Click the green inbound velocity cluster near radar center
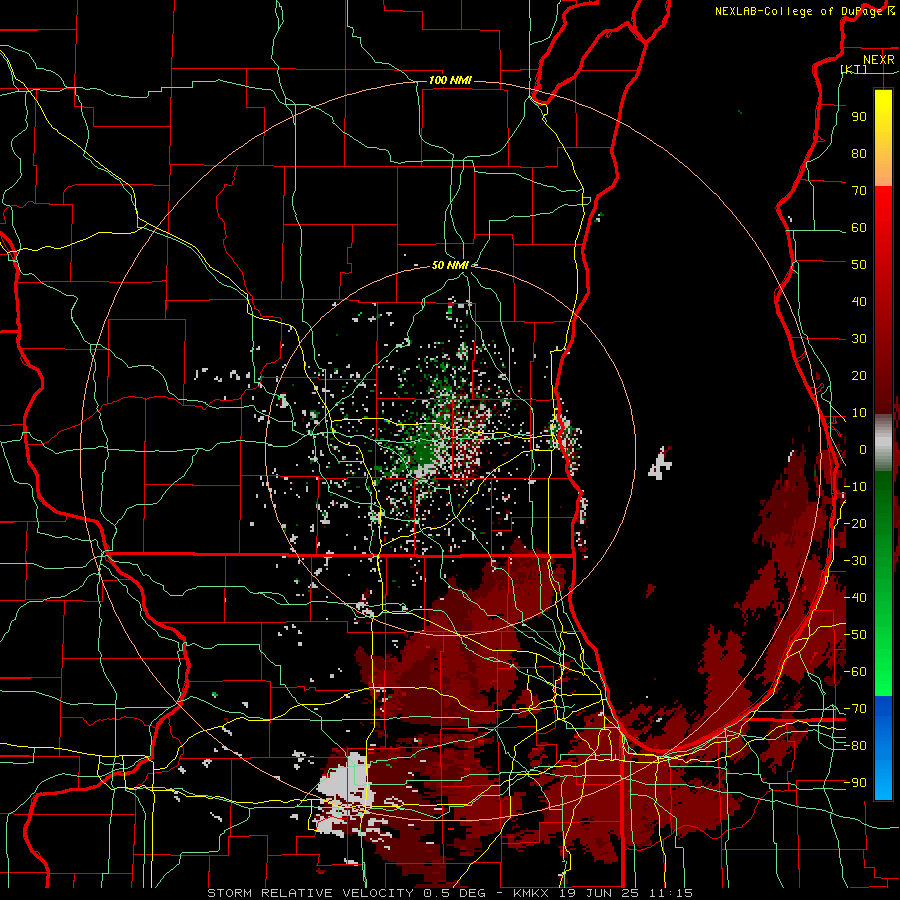The width and height of the screenshot is (900, 900). (425, 451)
